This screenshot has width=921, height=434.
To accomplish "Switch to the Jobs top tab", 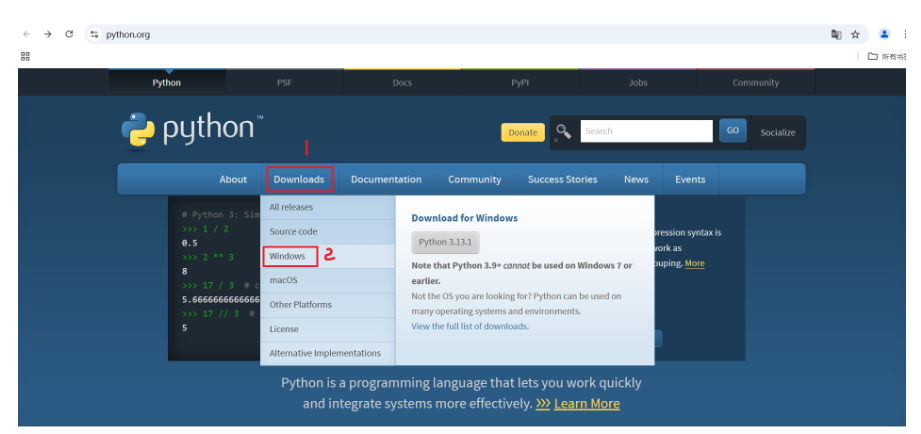I will point(638,83).
